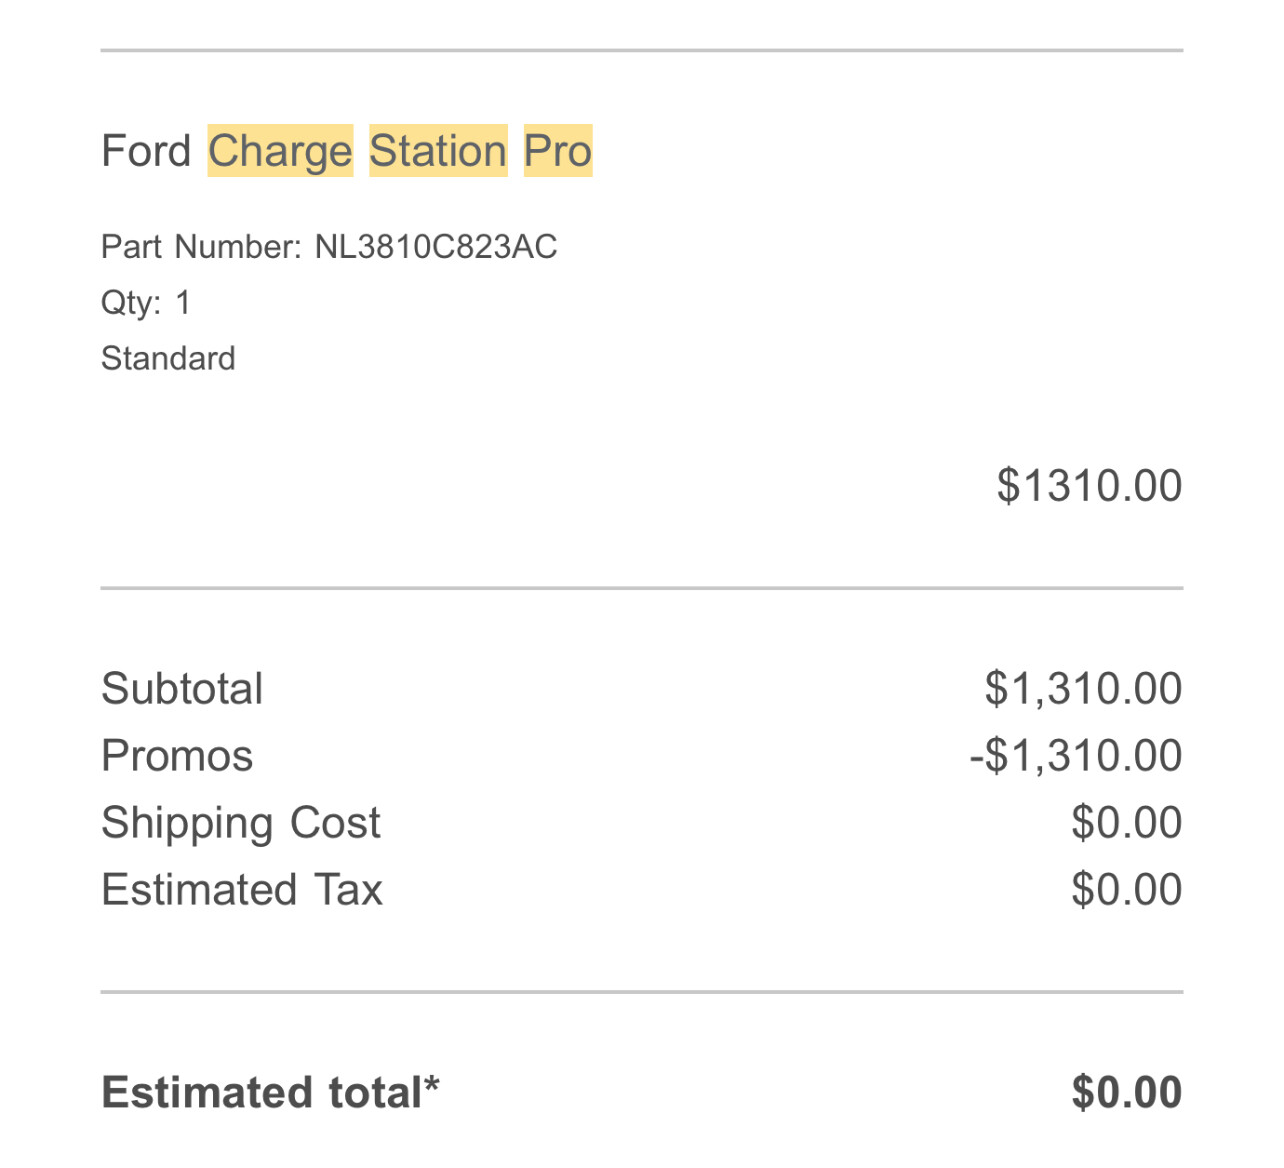Click the Qty: 1 line
1284x1168 pixels.
pos(146,303)
